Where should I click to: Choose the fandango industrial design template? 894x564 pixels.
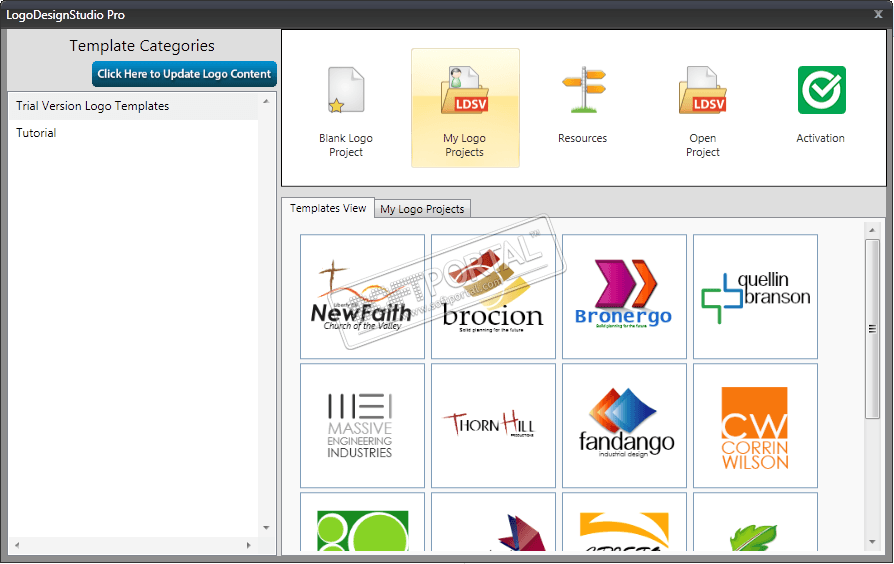click(624, 425)
